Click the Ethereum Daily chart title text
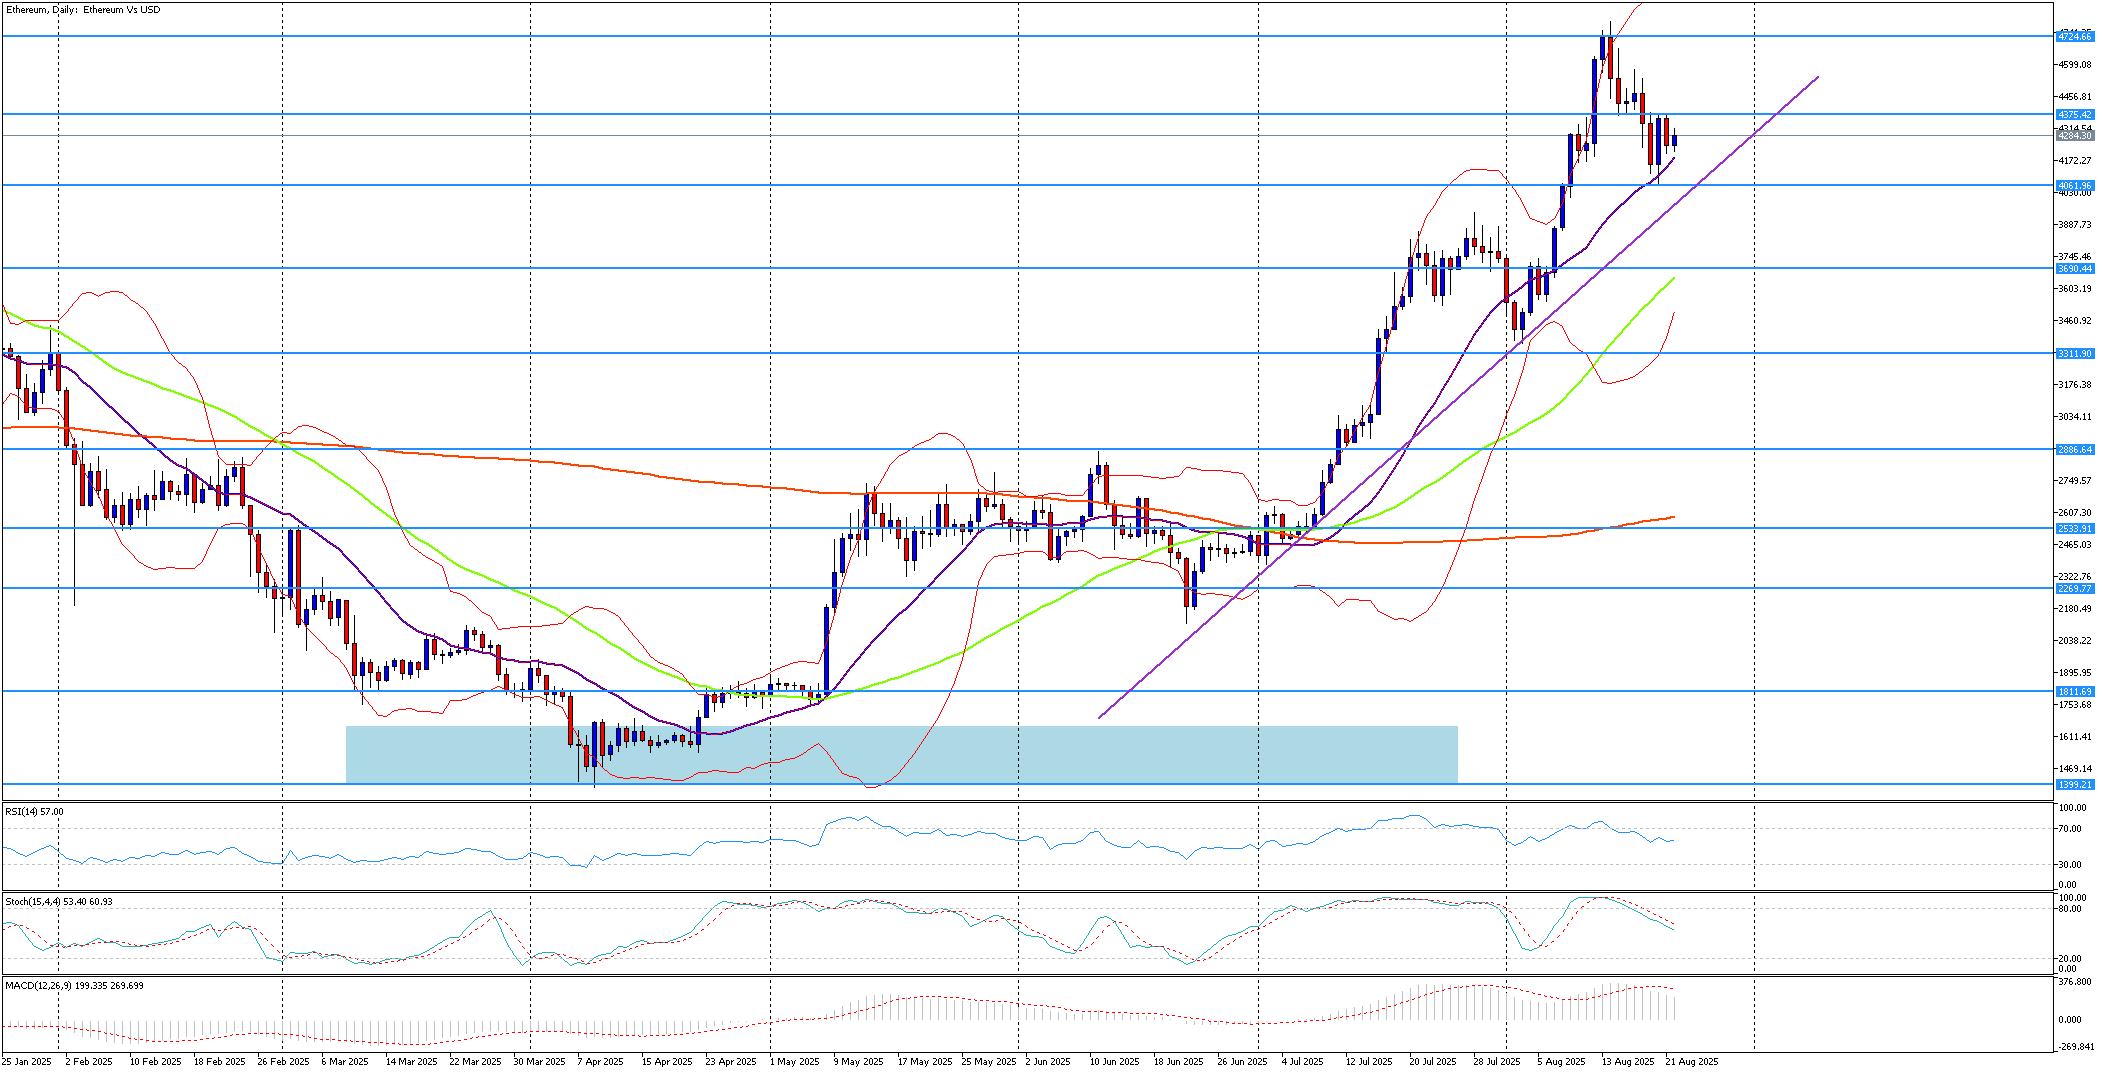The image size is (2106, 1073). coord(82,10)
